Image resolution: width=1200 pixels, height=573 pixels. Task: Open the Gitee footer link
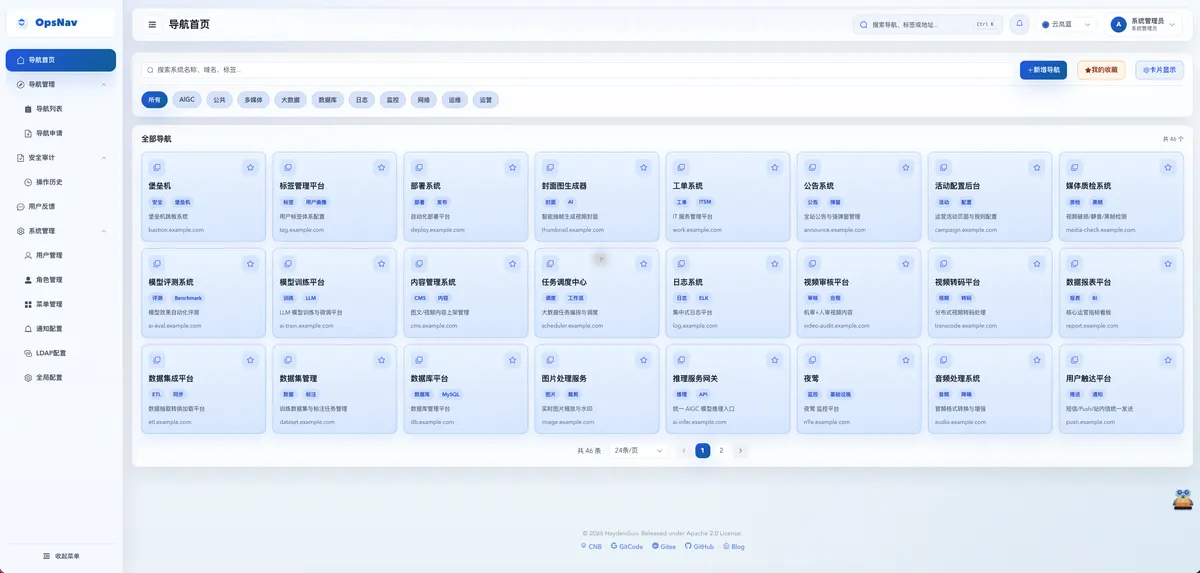[x=664, y=547]
